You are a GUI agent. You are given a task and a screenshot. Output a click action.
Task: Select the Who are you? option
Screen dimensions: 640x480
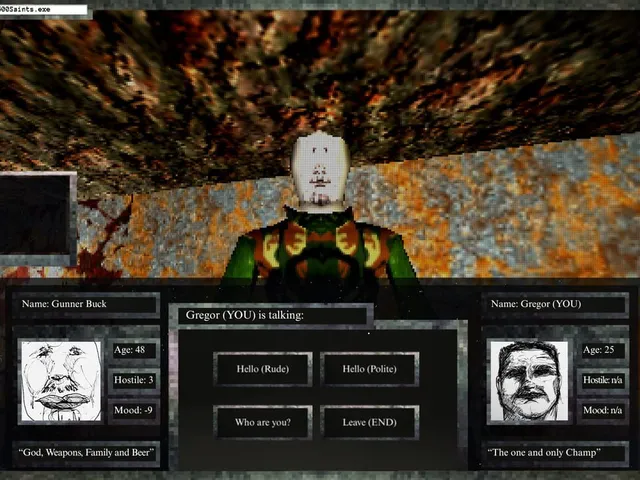263,422
